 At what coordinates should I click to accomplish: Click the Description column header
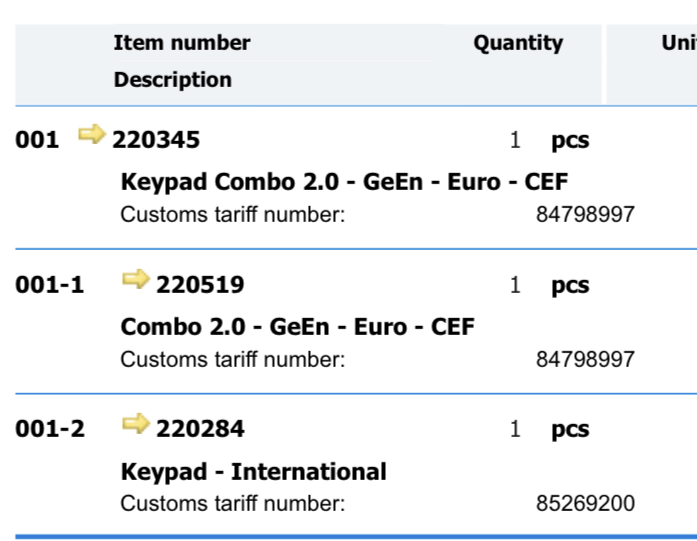point(172,80)
